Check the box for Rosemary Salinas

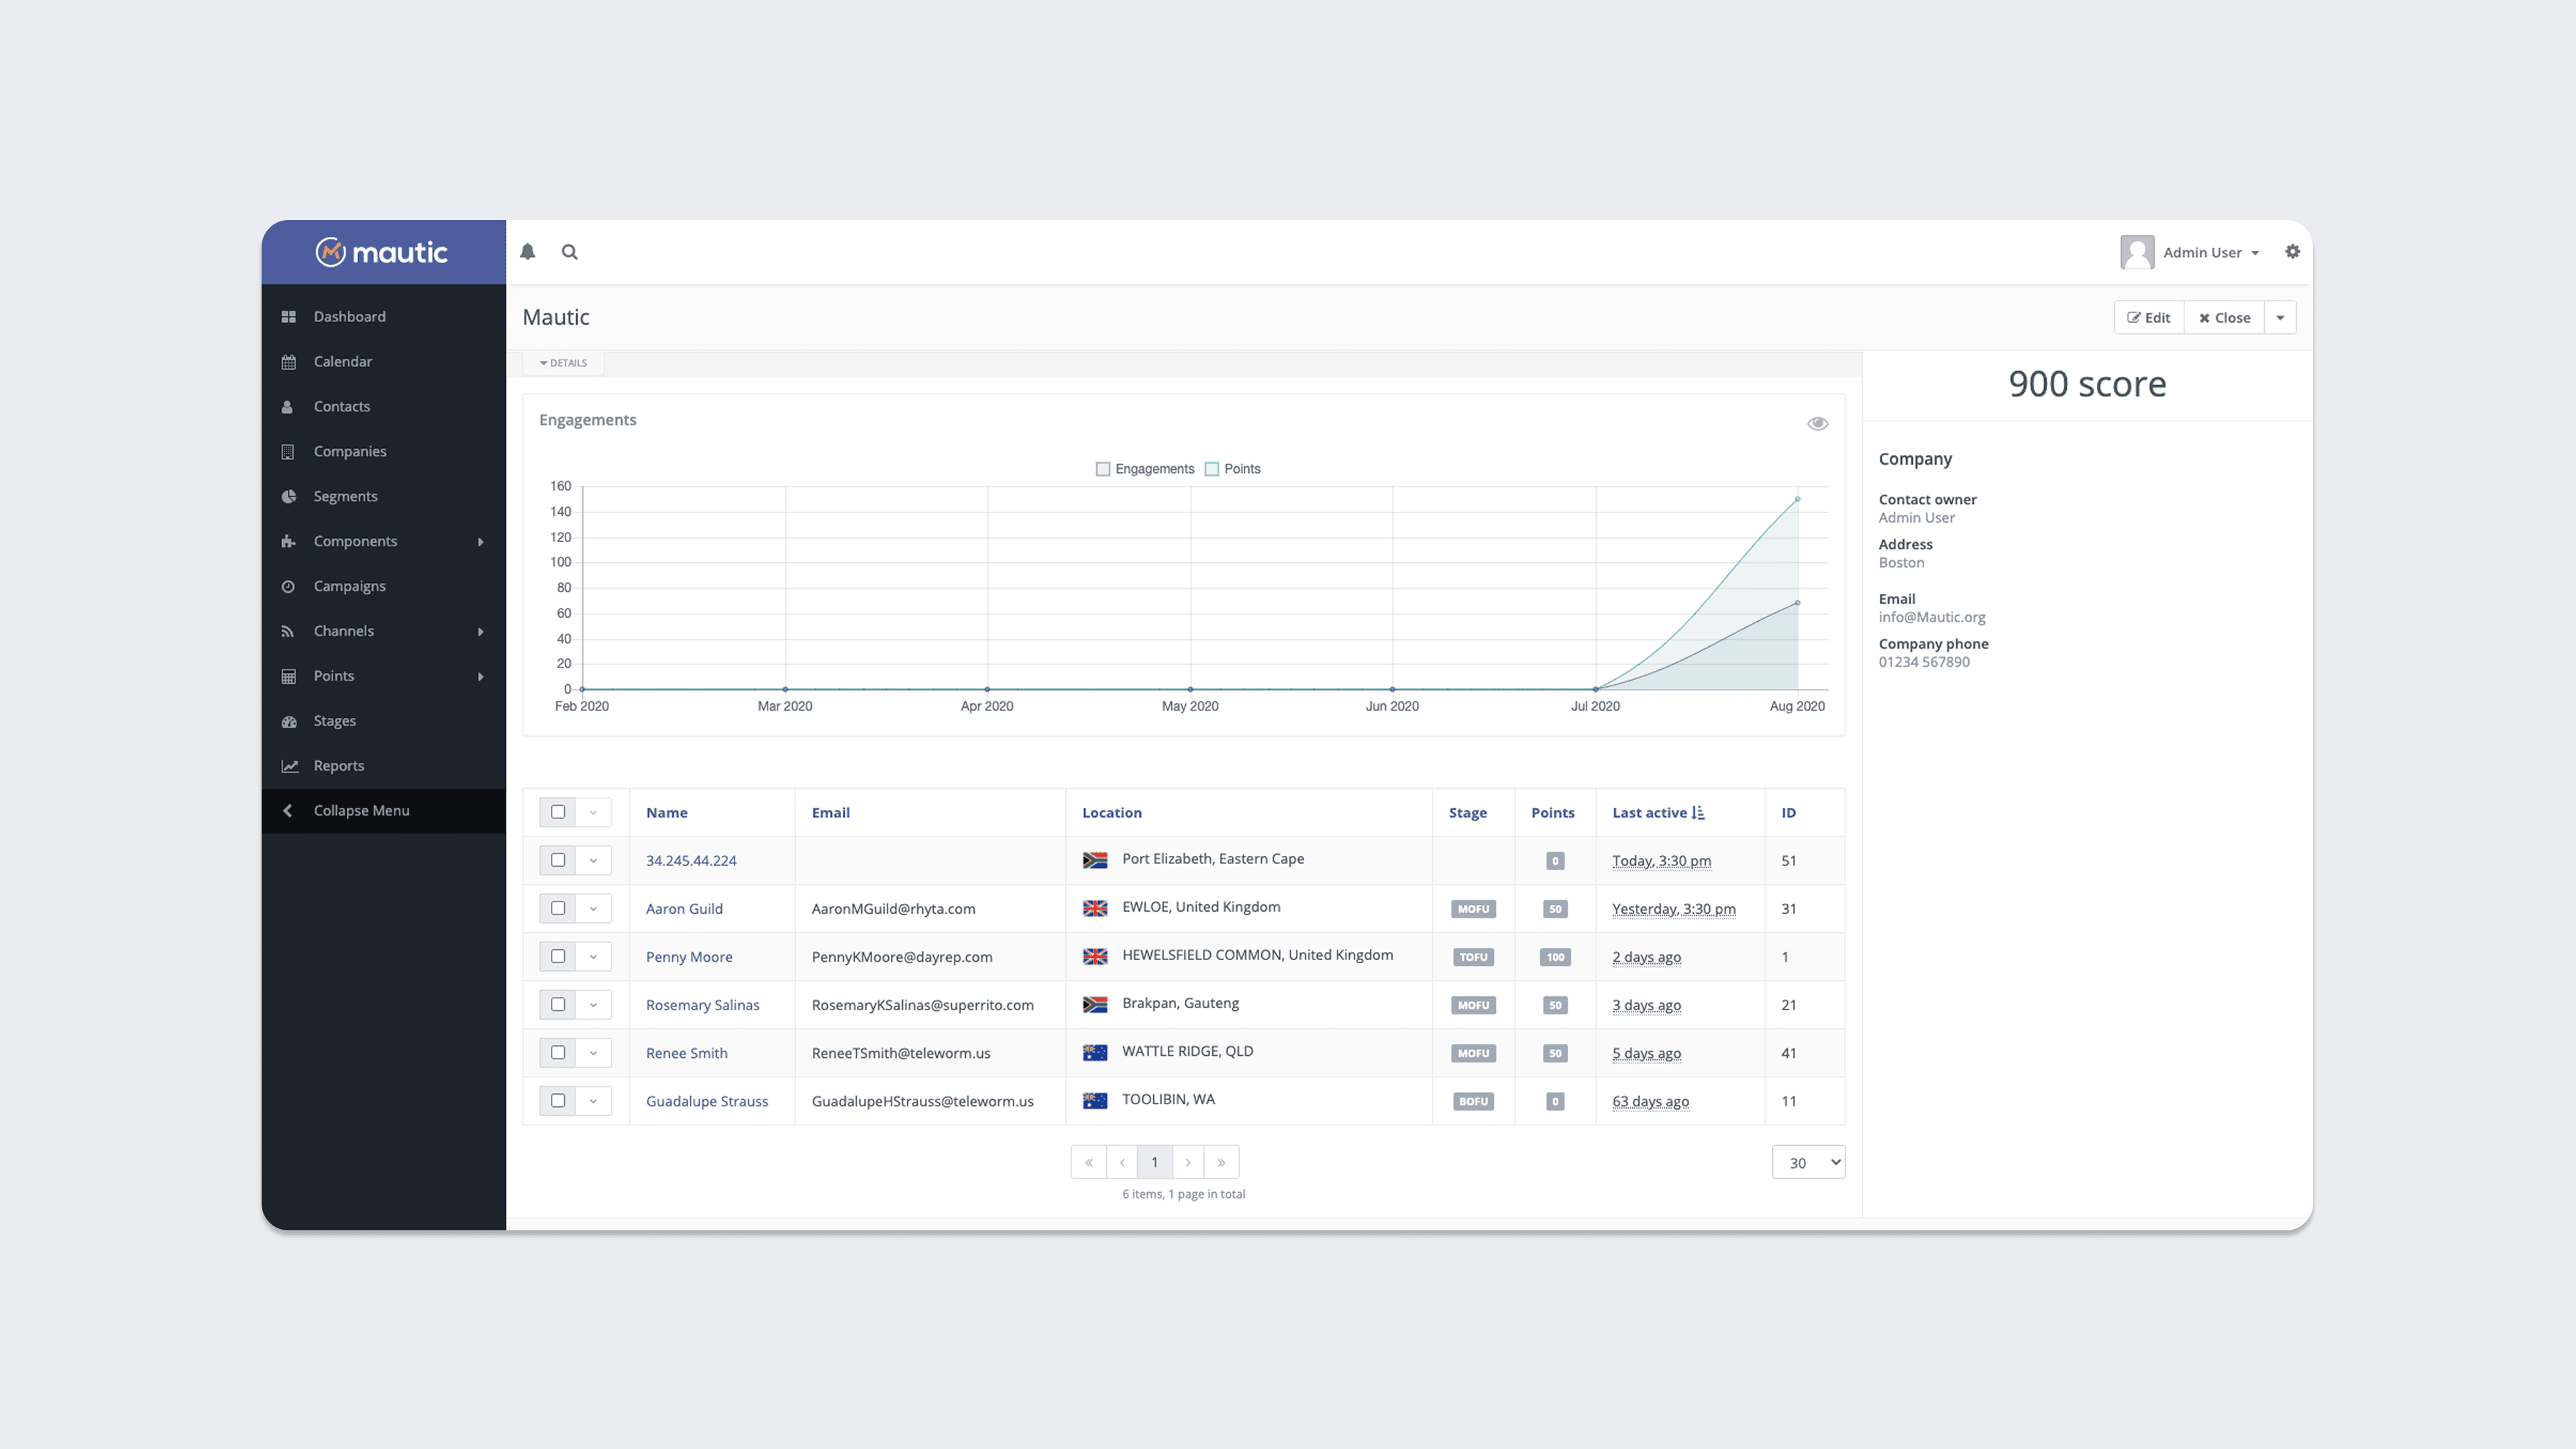point(558,1004)
